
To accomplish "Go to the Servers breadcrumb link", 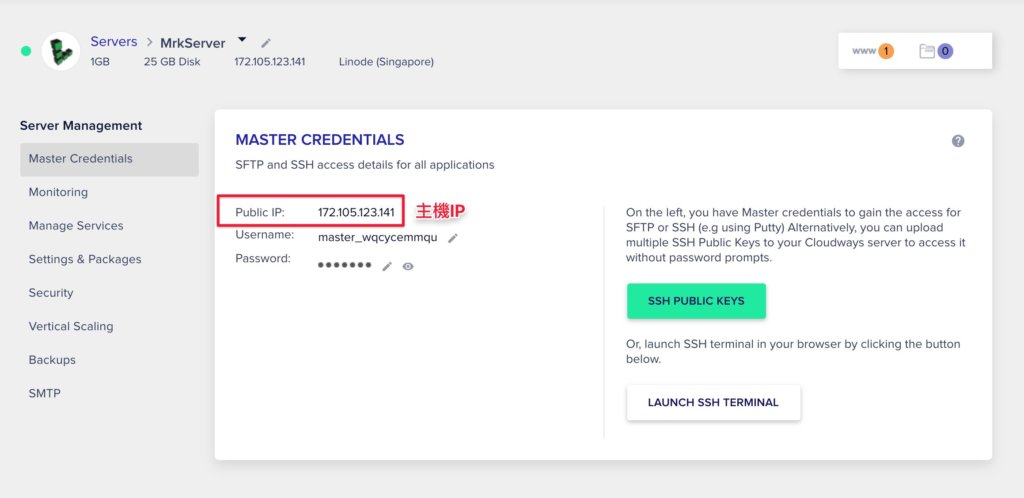I will (114, 42).
